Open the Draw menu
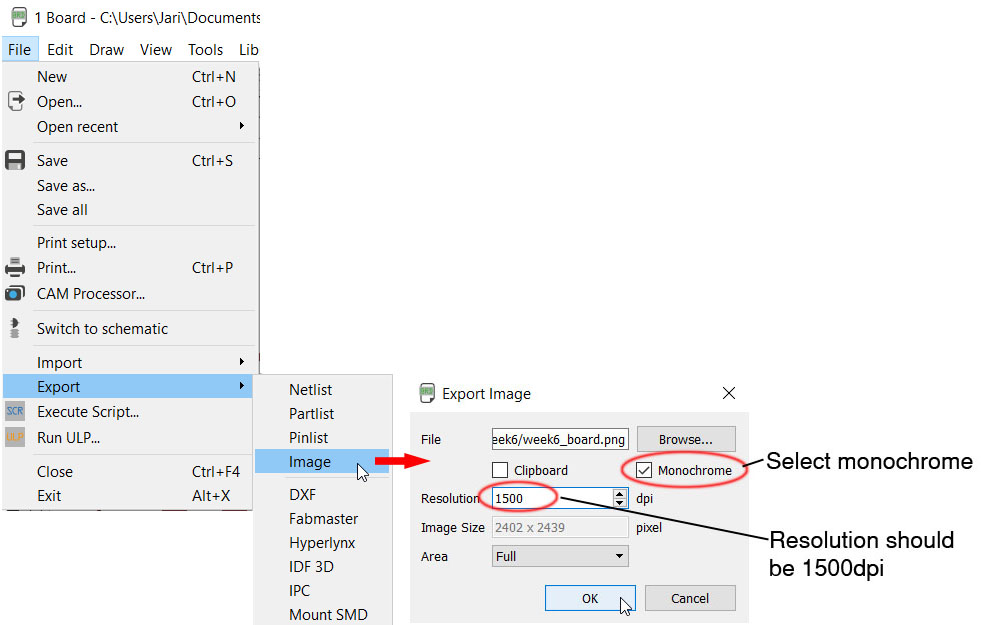Screen dimensions: 981x625 click(x=106, y=49)
